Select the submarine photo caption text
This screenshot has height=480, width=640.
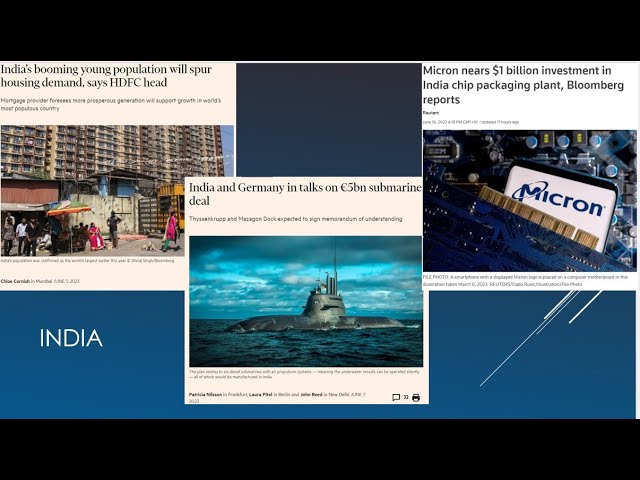(304, 374)
